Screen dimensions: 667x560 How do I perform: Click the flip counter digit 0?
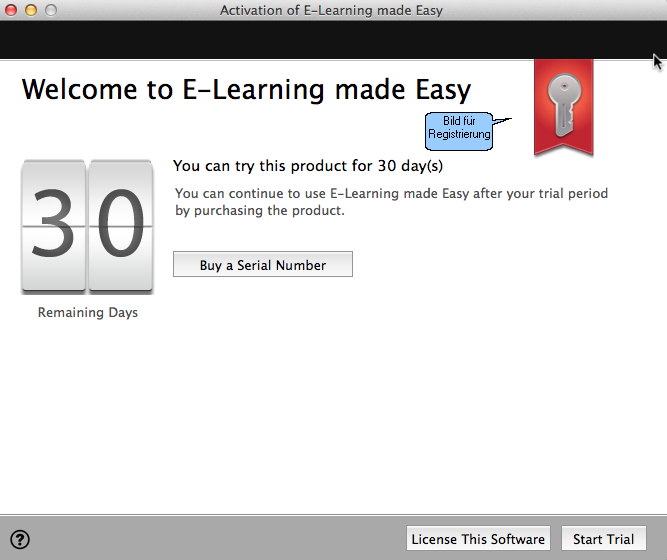click(x=120, y=225)
